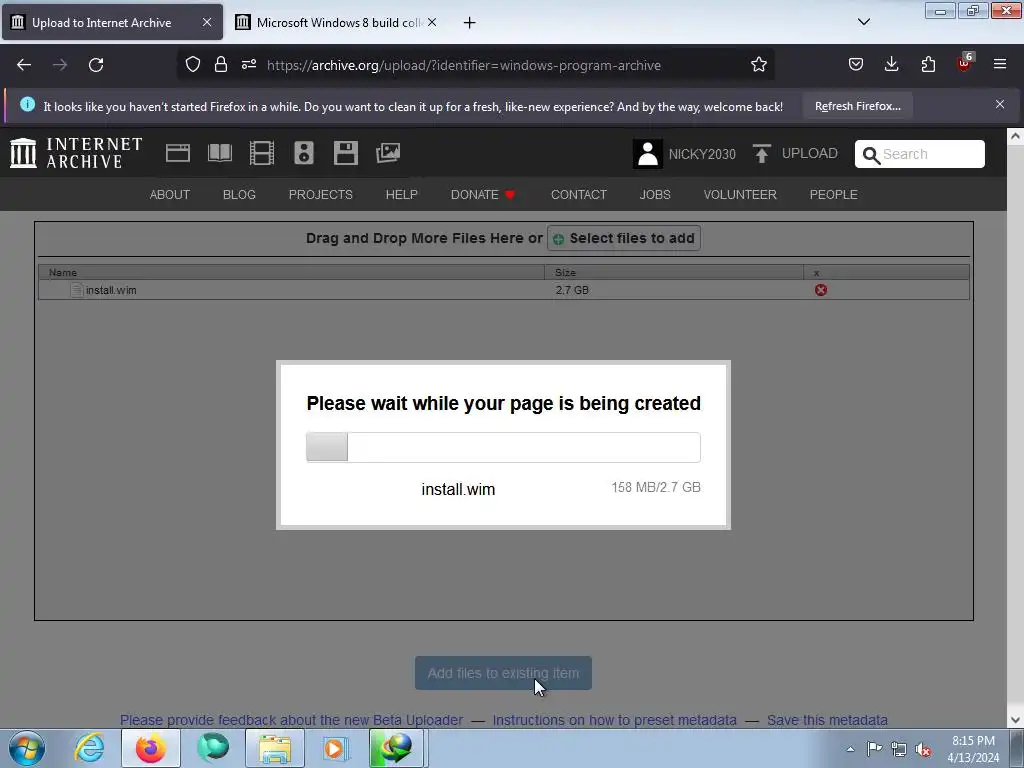The height and width of the screenshot is (768, 1024).
Task: Open Windows Explorer folder on taskbar
Action: point(275,748)
